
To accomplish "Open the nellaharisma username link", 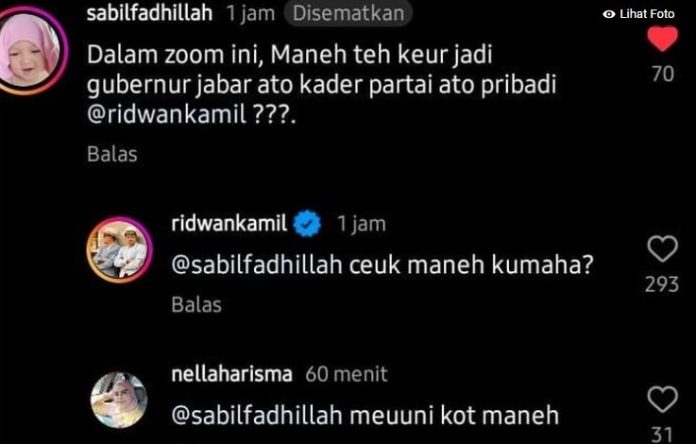I will (x=232, y=374).
